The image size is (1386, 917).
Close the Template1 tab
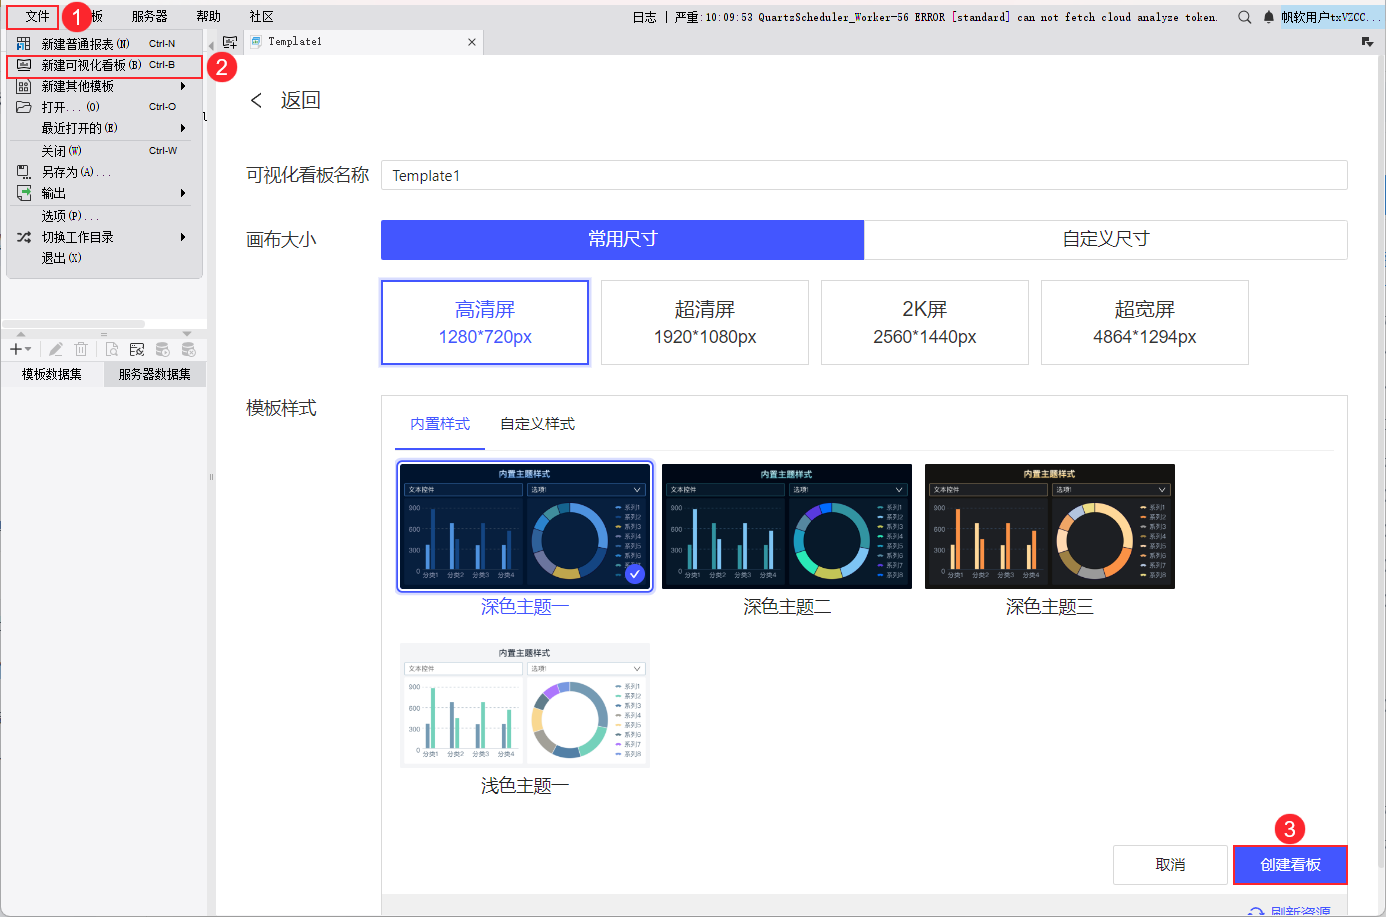point(472,42)
